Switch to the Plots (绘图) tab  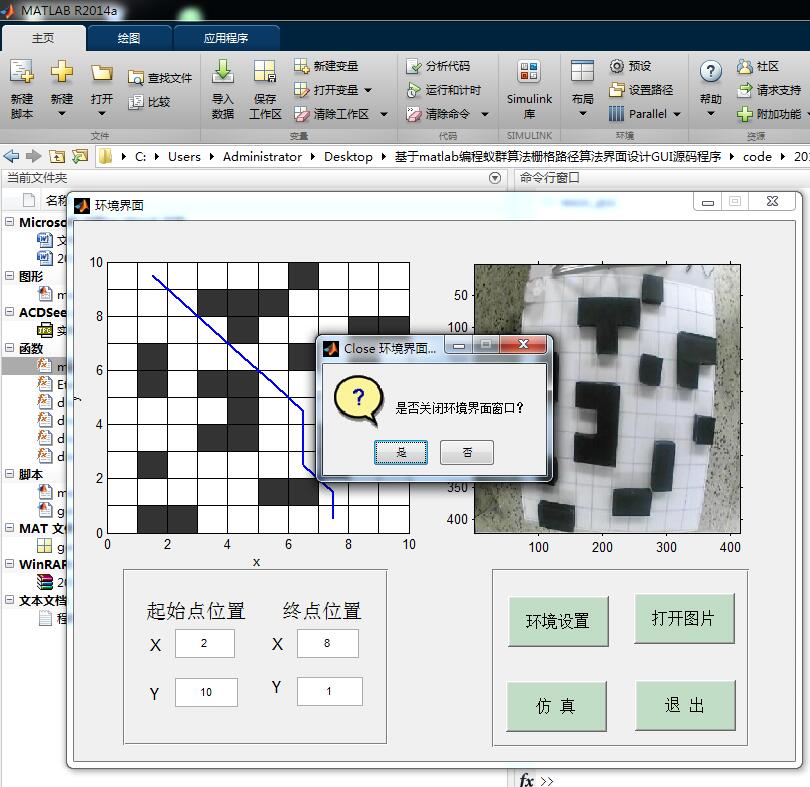pyautogui.click(x=129, y=38)
